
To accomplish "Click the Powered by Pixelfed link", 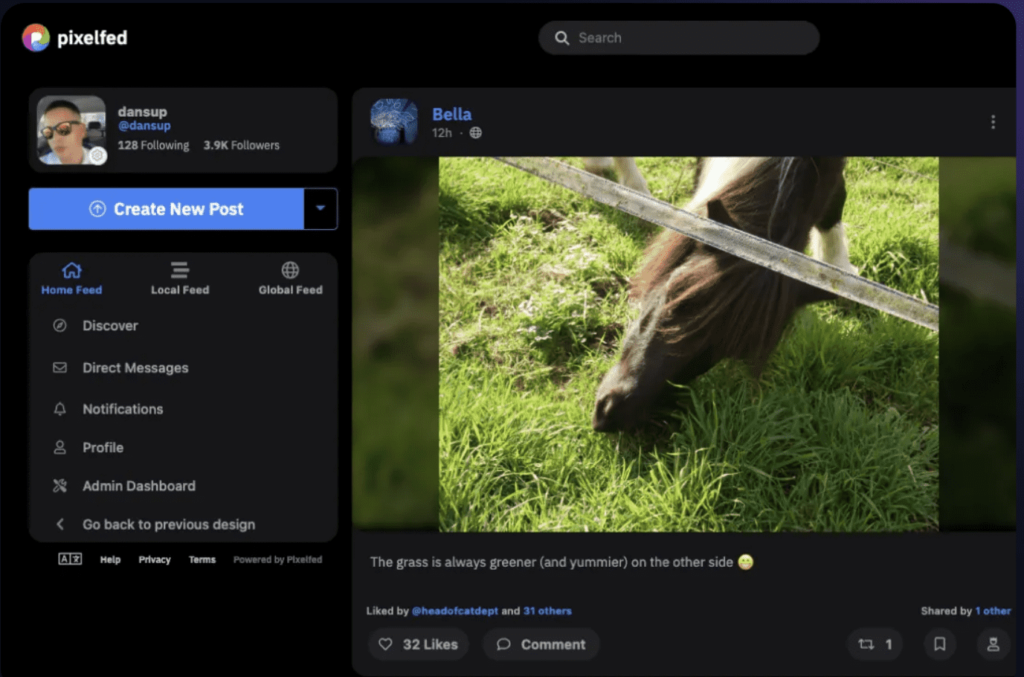I will 278,559.
